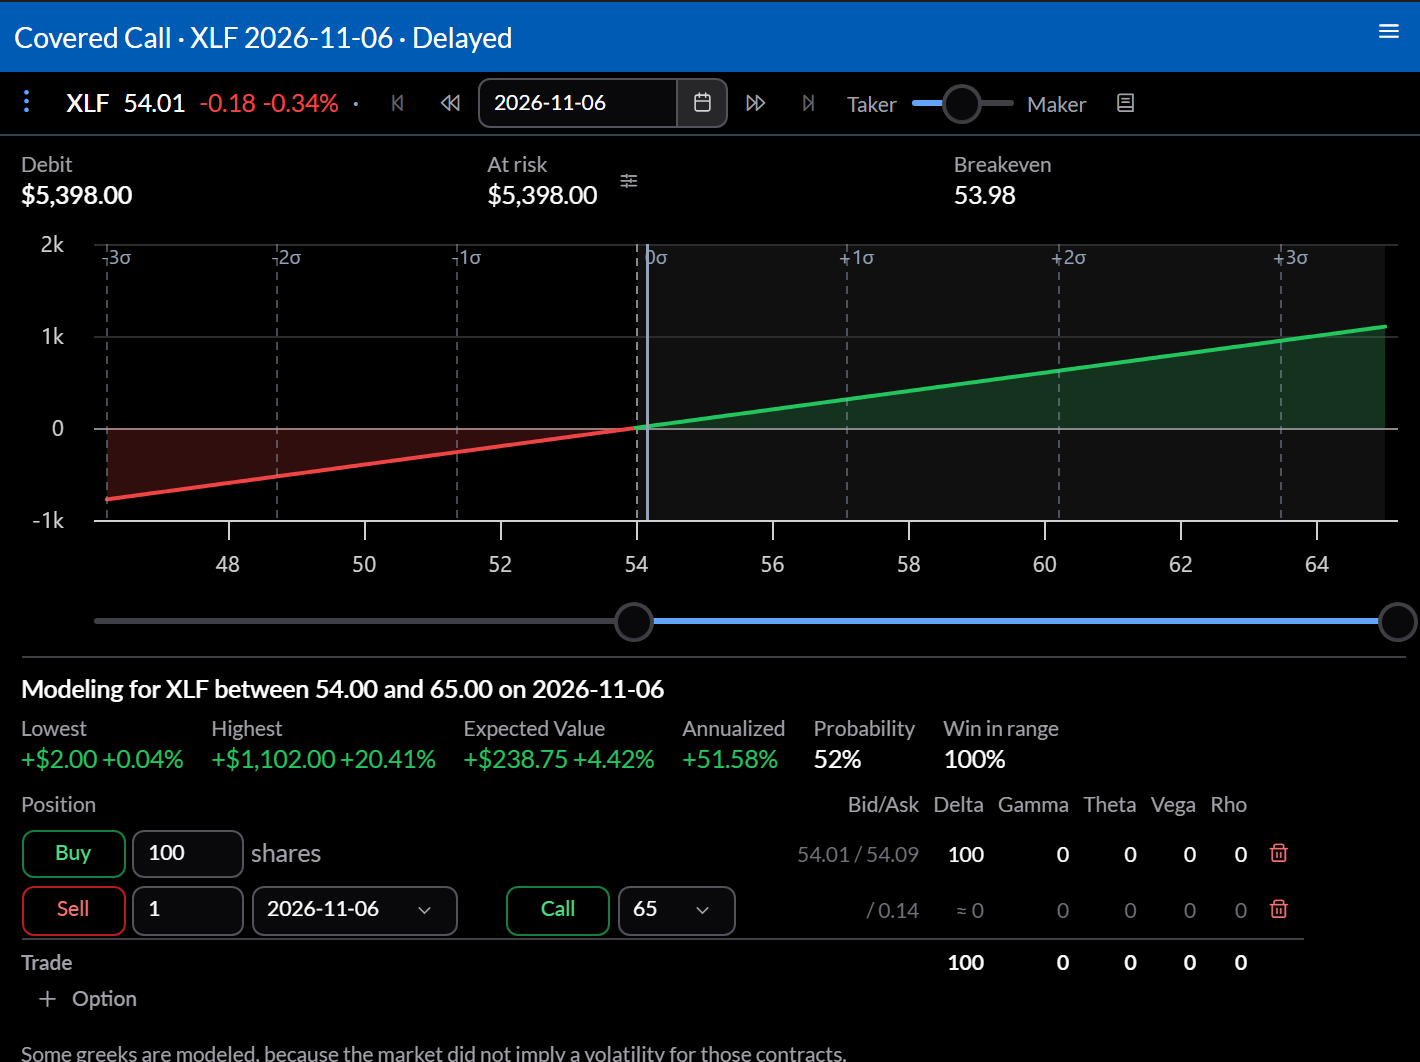Advance to the next expiration date
This screenshot has height=1062, width=1420.
[x=756, y=103]
